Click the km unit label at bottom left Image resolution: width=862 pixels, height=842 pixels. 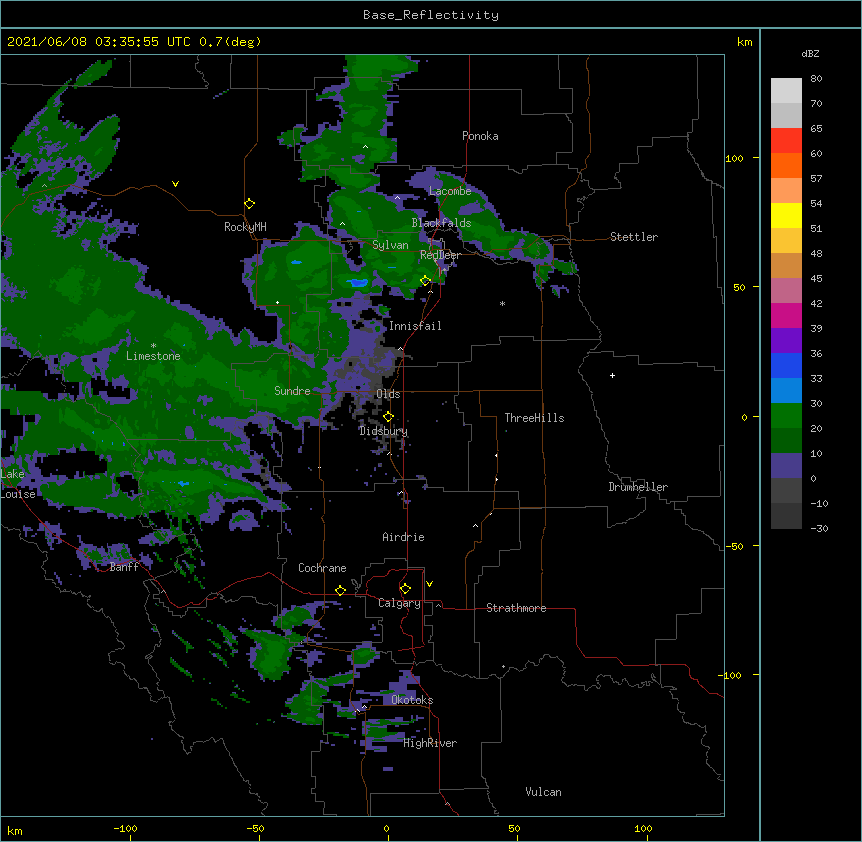(x=15, y=830)
